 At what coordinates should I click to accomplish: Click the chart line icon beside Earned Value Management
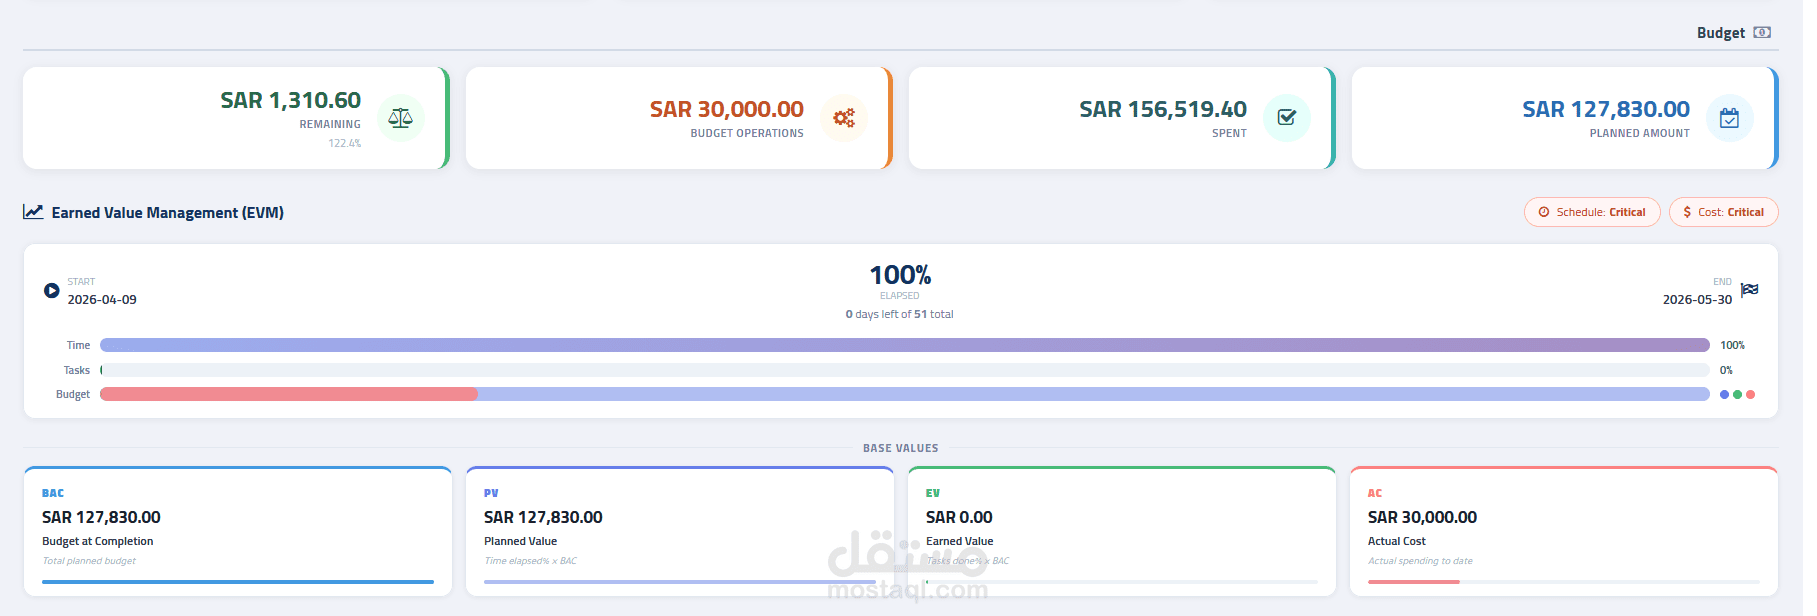coord(33,212)
